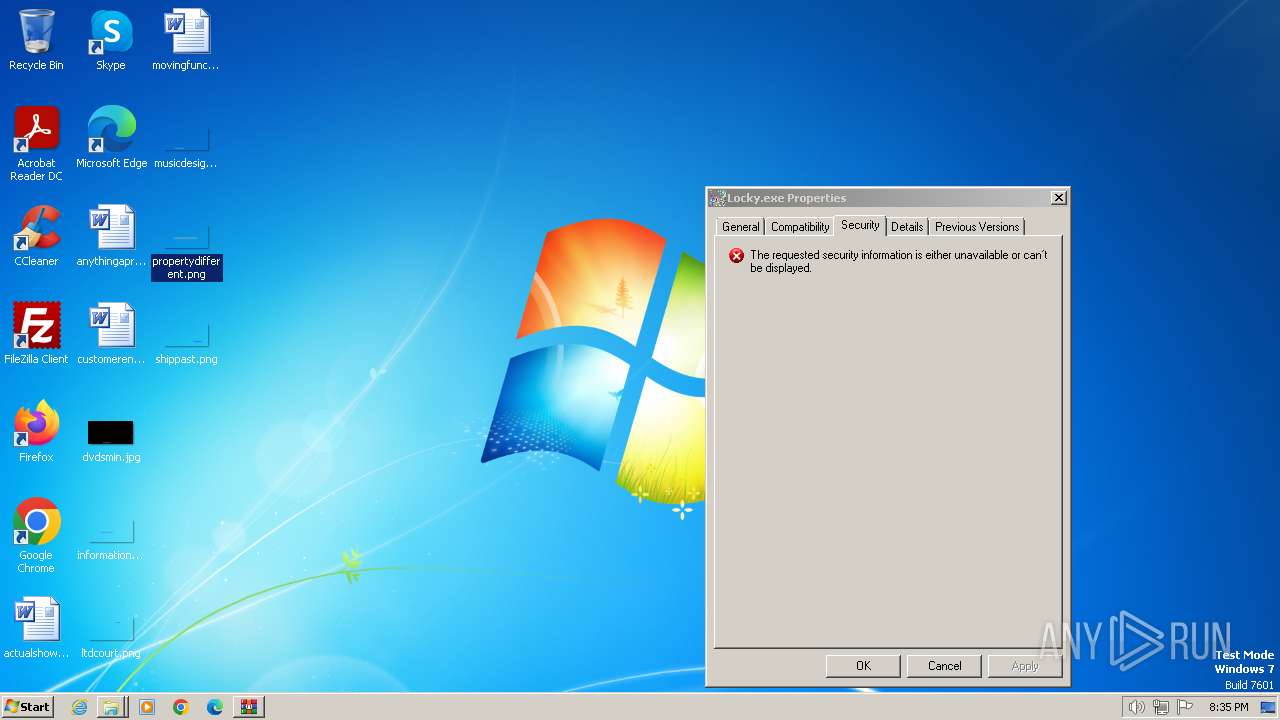1280x720 pixels.
Task: Select the actualshow Word document
Action: (x=36, y=628)
